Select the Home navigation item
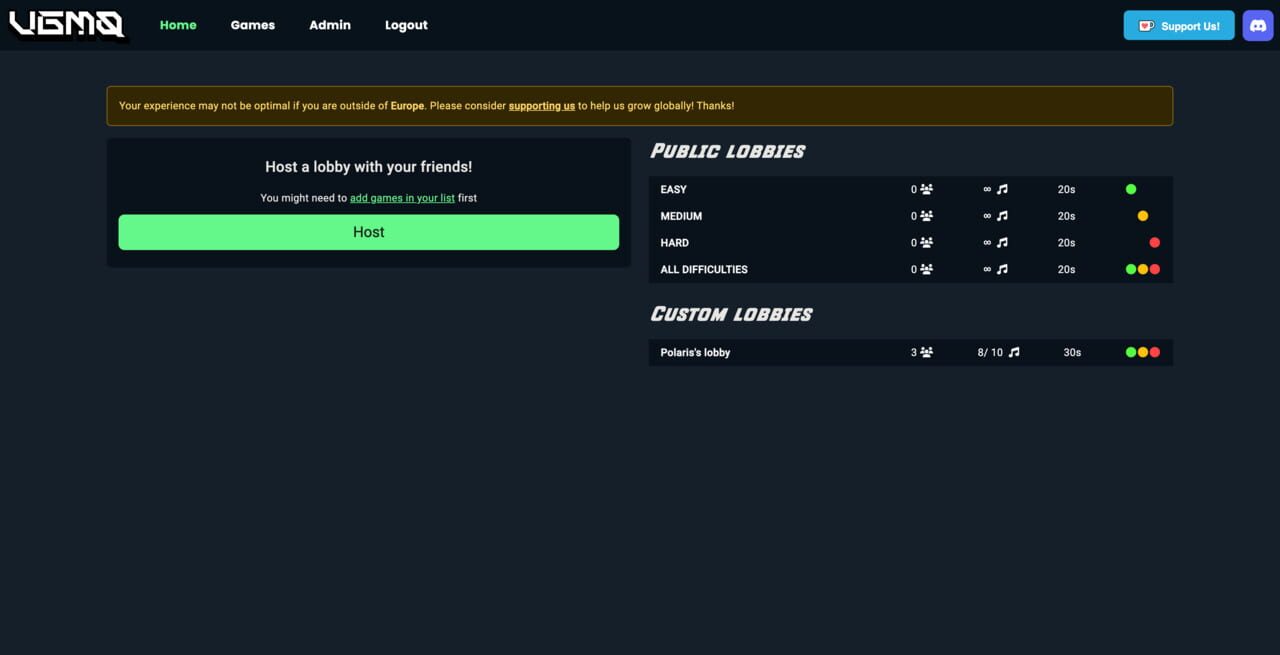The height and width of the screenshot is (655, 1280). [178, 25]
